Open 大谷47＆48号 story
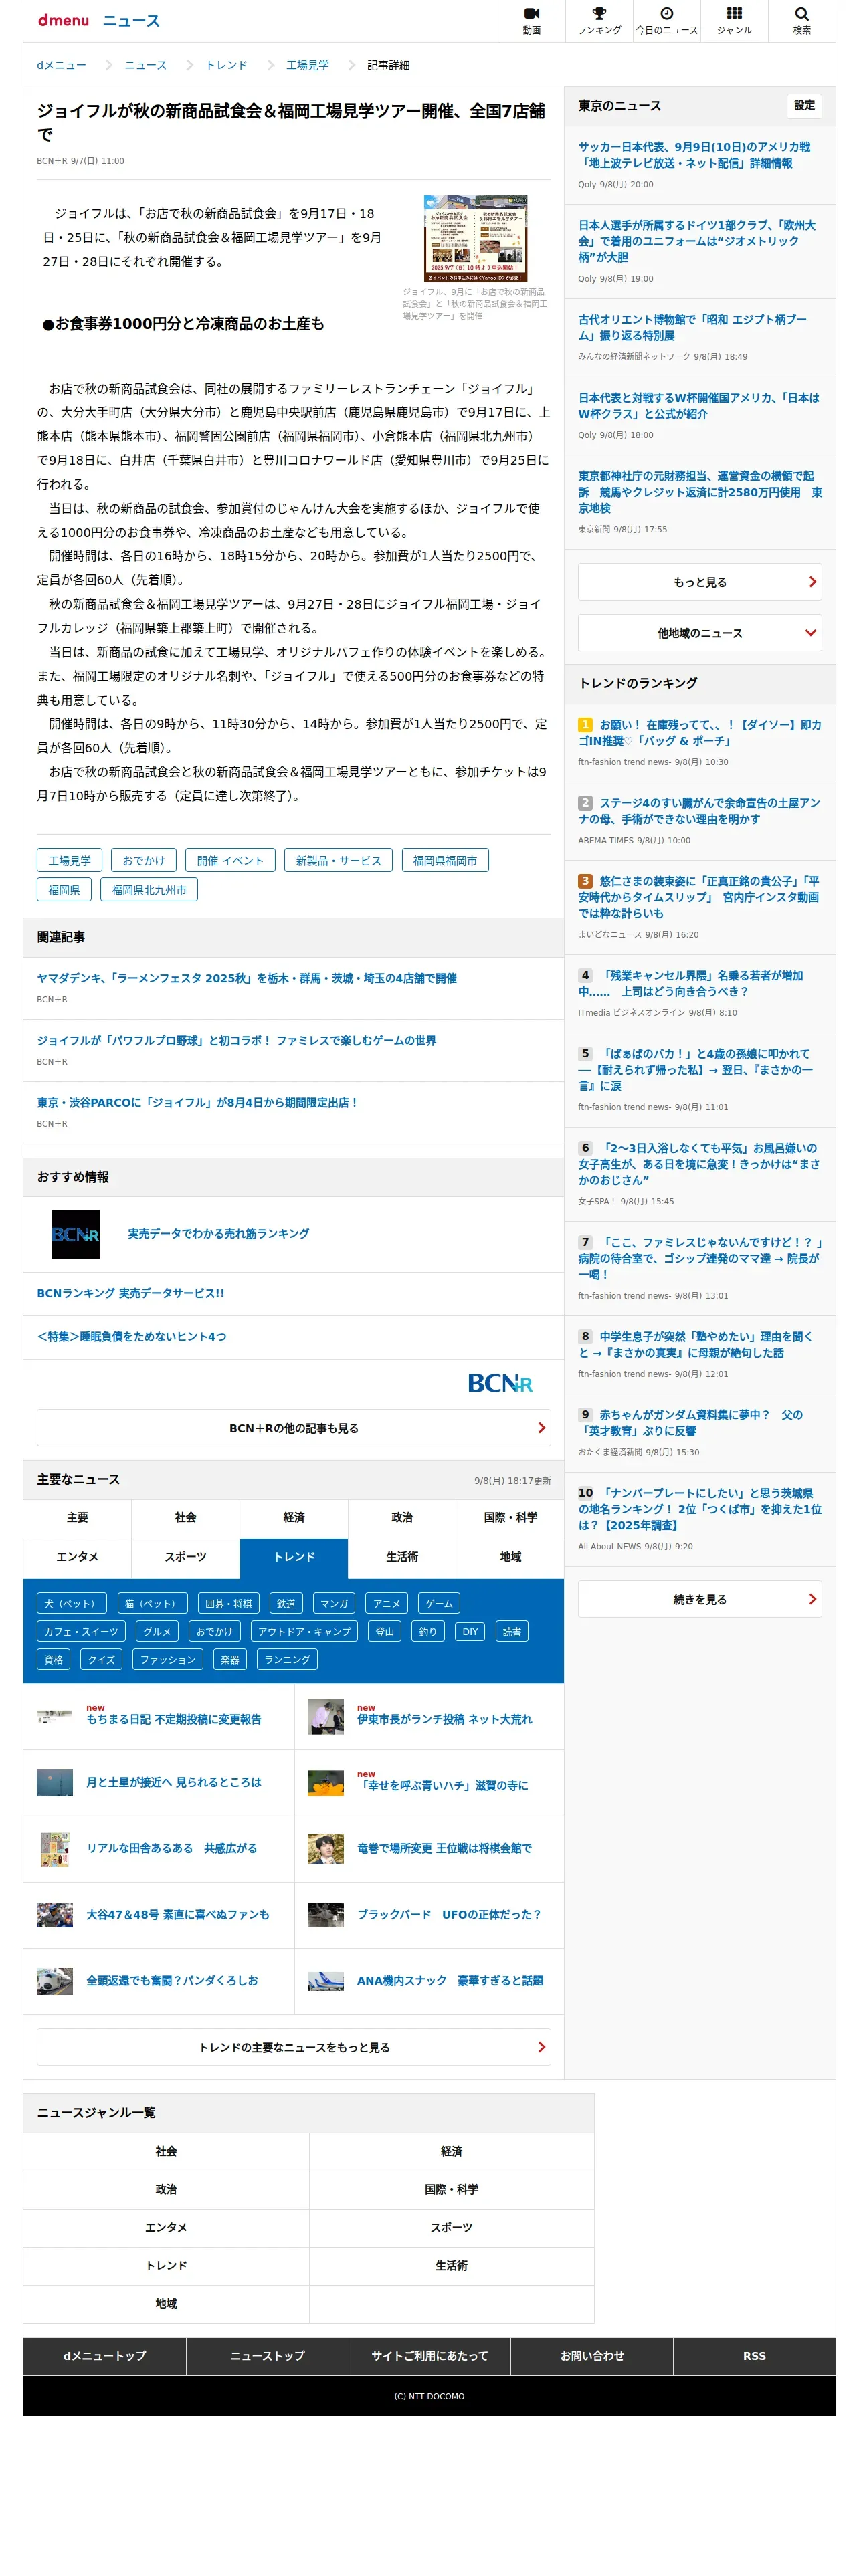 pyautogui.click(x=177, y=1914)
